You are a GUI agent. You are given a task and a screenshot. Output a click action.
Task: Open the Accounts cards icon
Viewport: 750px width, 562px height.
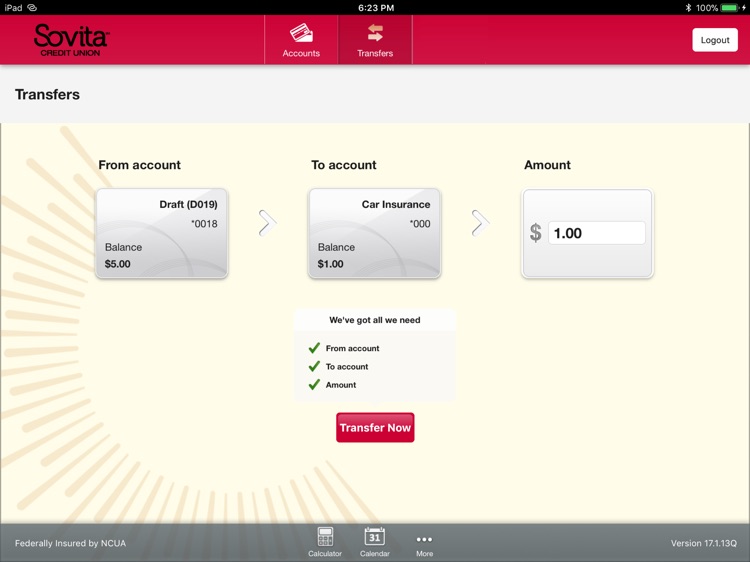point(301,33)
